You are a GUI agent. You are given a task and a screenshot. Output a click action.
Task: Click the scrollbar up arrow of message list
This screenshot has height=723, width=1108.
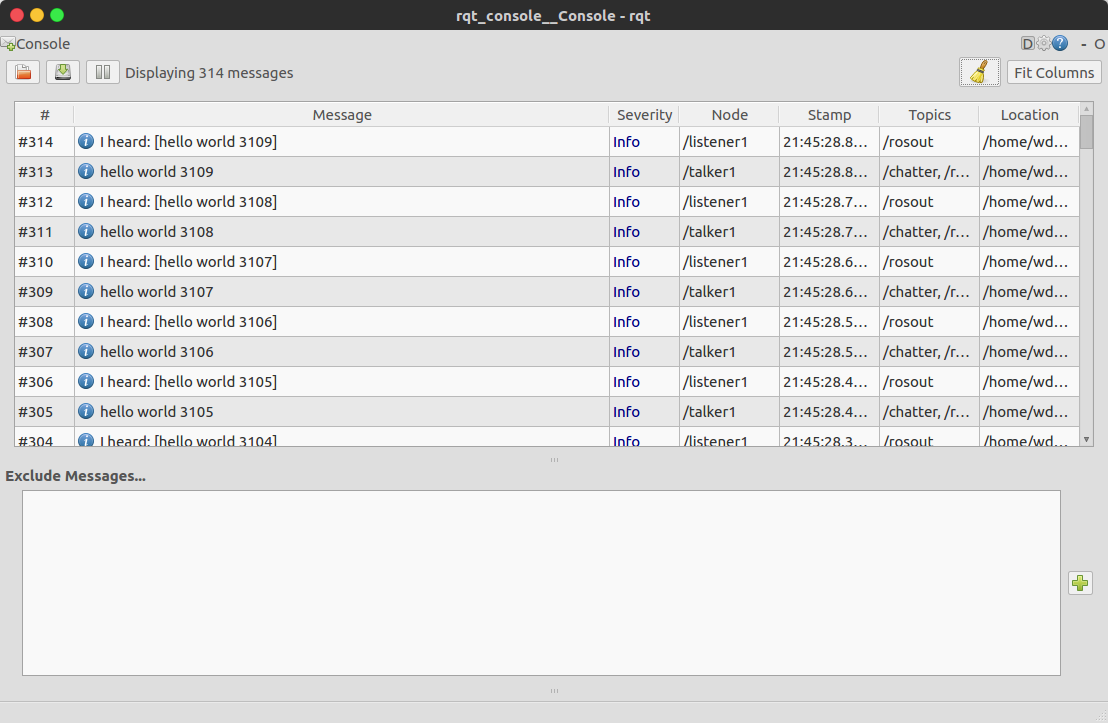1087,108
